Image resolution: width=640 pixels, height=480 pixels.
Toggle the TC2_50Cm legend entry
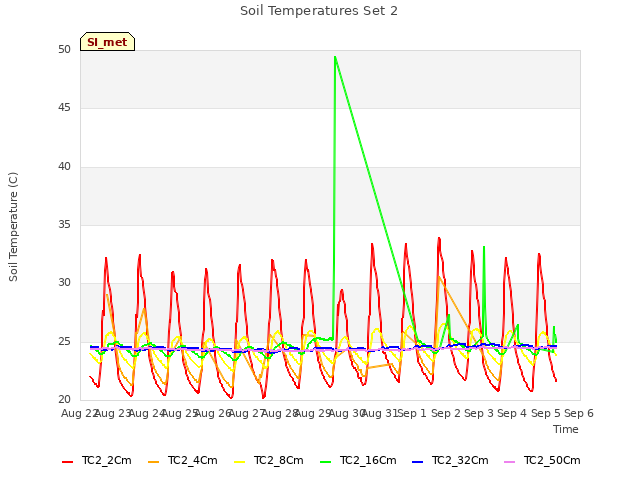[x=542, y=461]
